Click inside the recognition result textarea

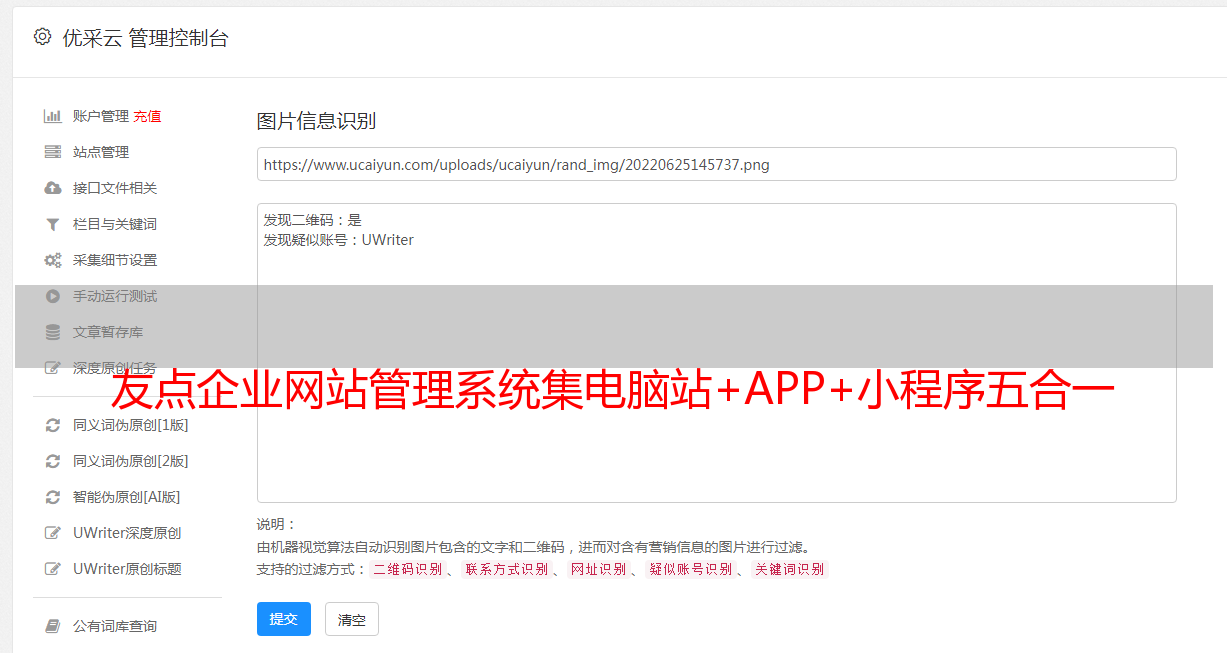click(x=716, y=352)
